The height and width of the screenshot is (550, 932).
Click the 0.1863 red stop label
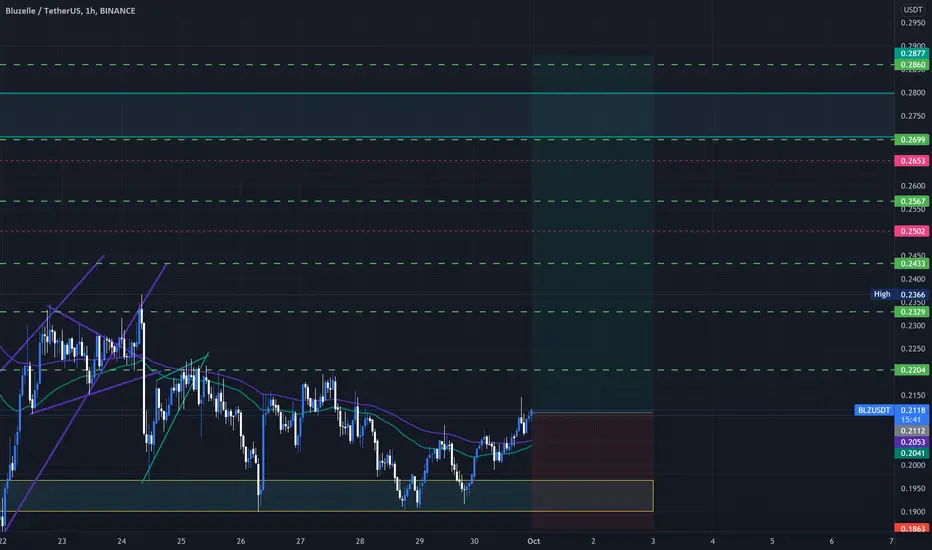pyautogui.click(x=912, y=528)
